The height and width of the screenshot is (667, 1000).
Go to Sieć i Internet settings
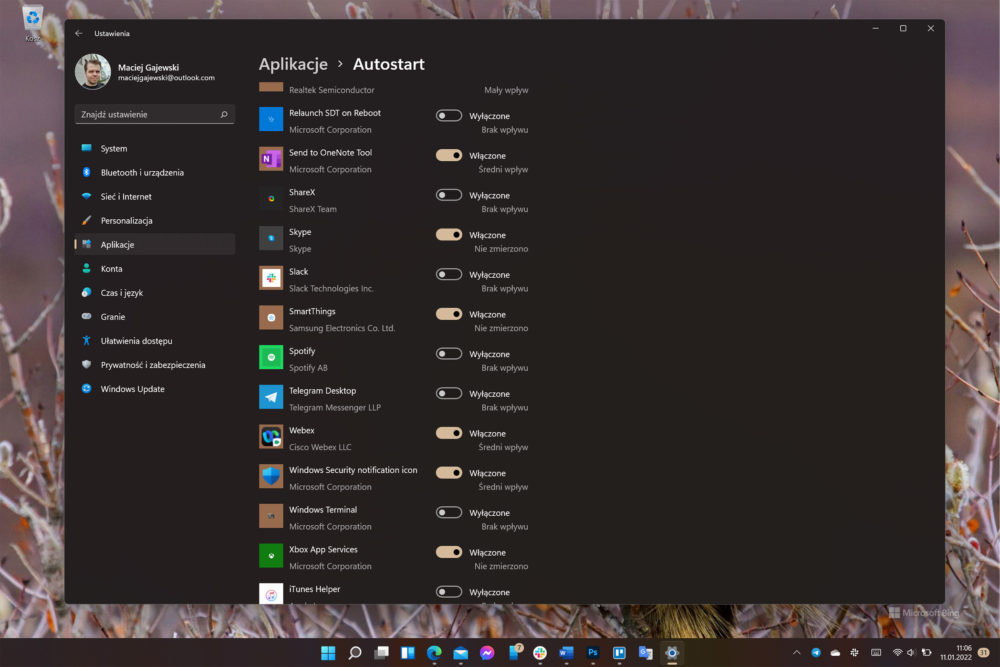(155, 196)
